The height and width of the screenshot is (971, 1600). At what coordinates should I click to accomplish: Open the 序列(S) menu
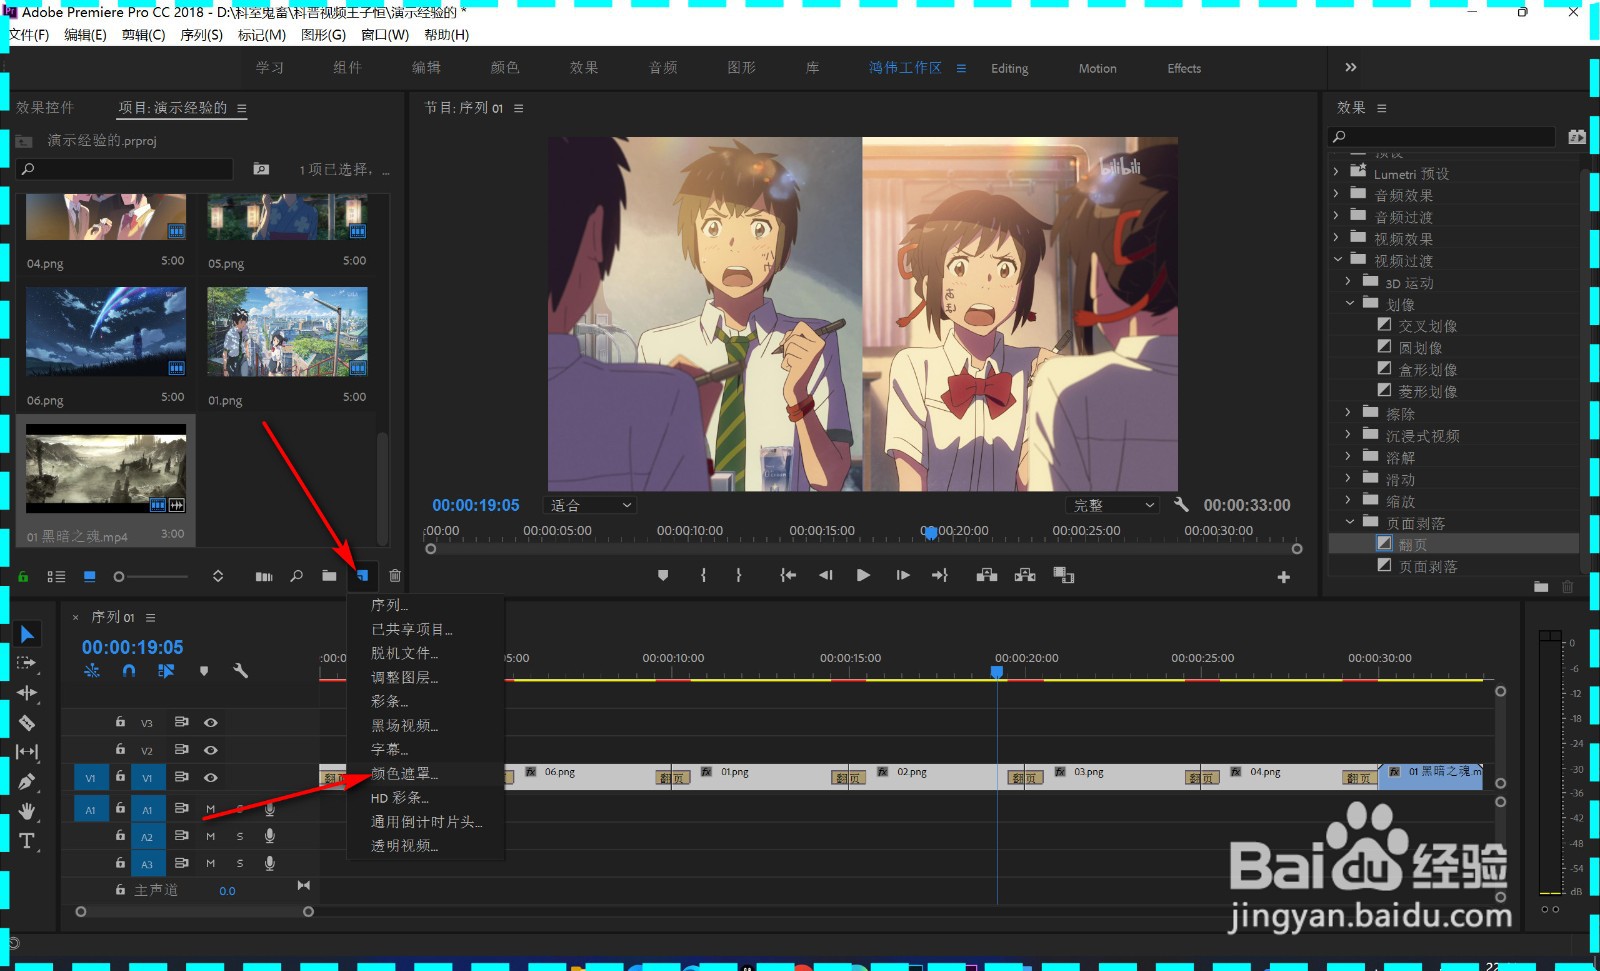pos(202,35)
